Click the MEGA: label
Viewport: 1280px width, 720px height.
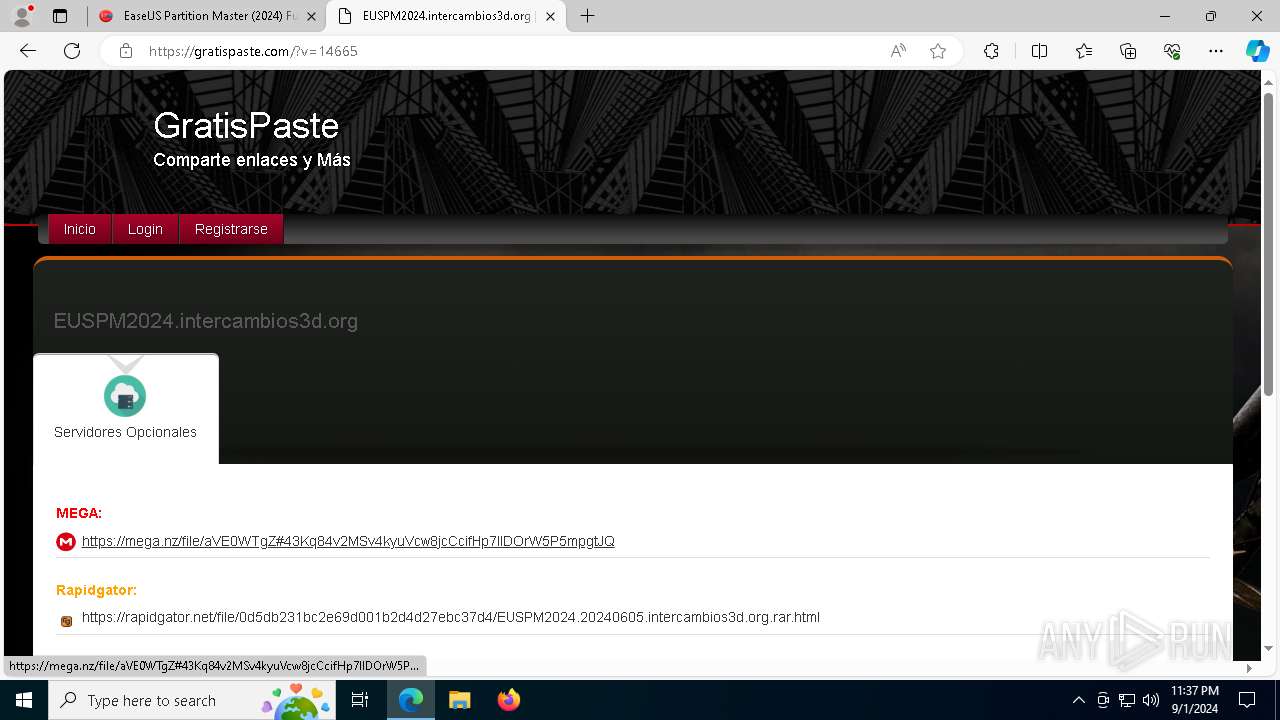pos(79,513)
